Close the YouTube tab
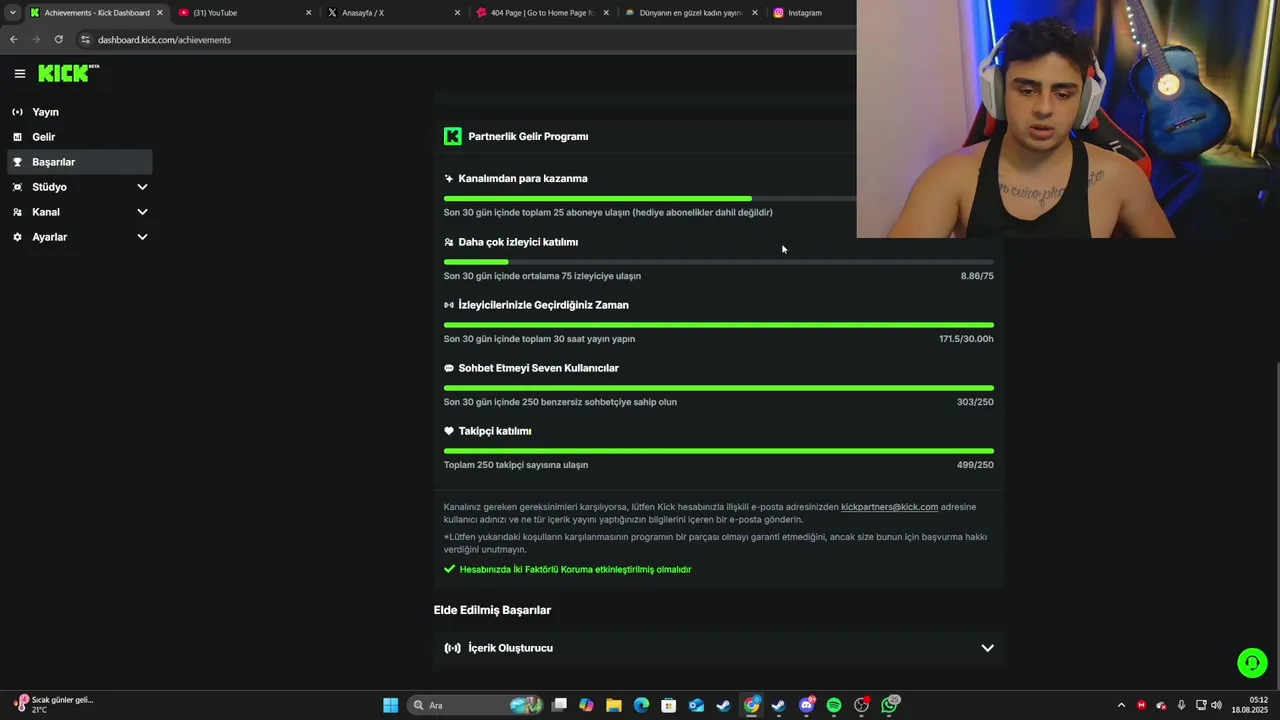The width and height of the screenshot is (1280, 720). 308,13
